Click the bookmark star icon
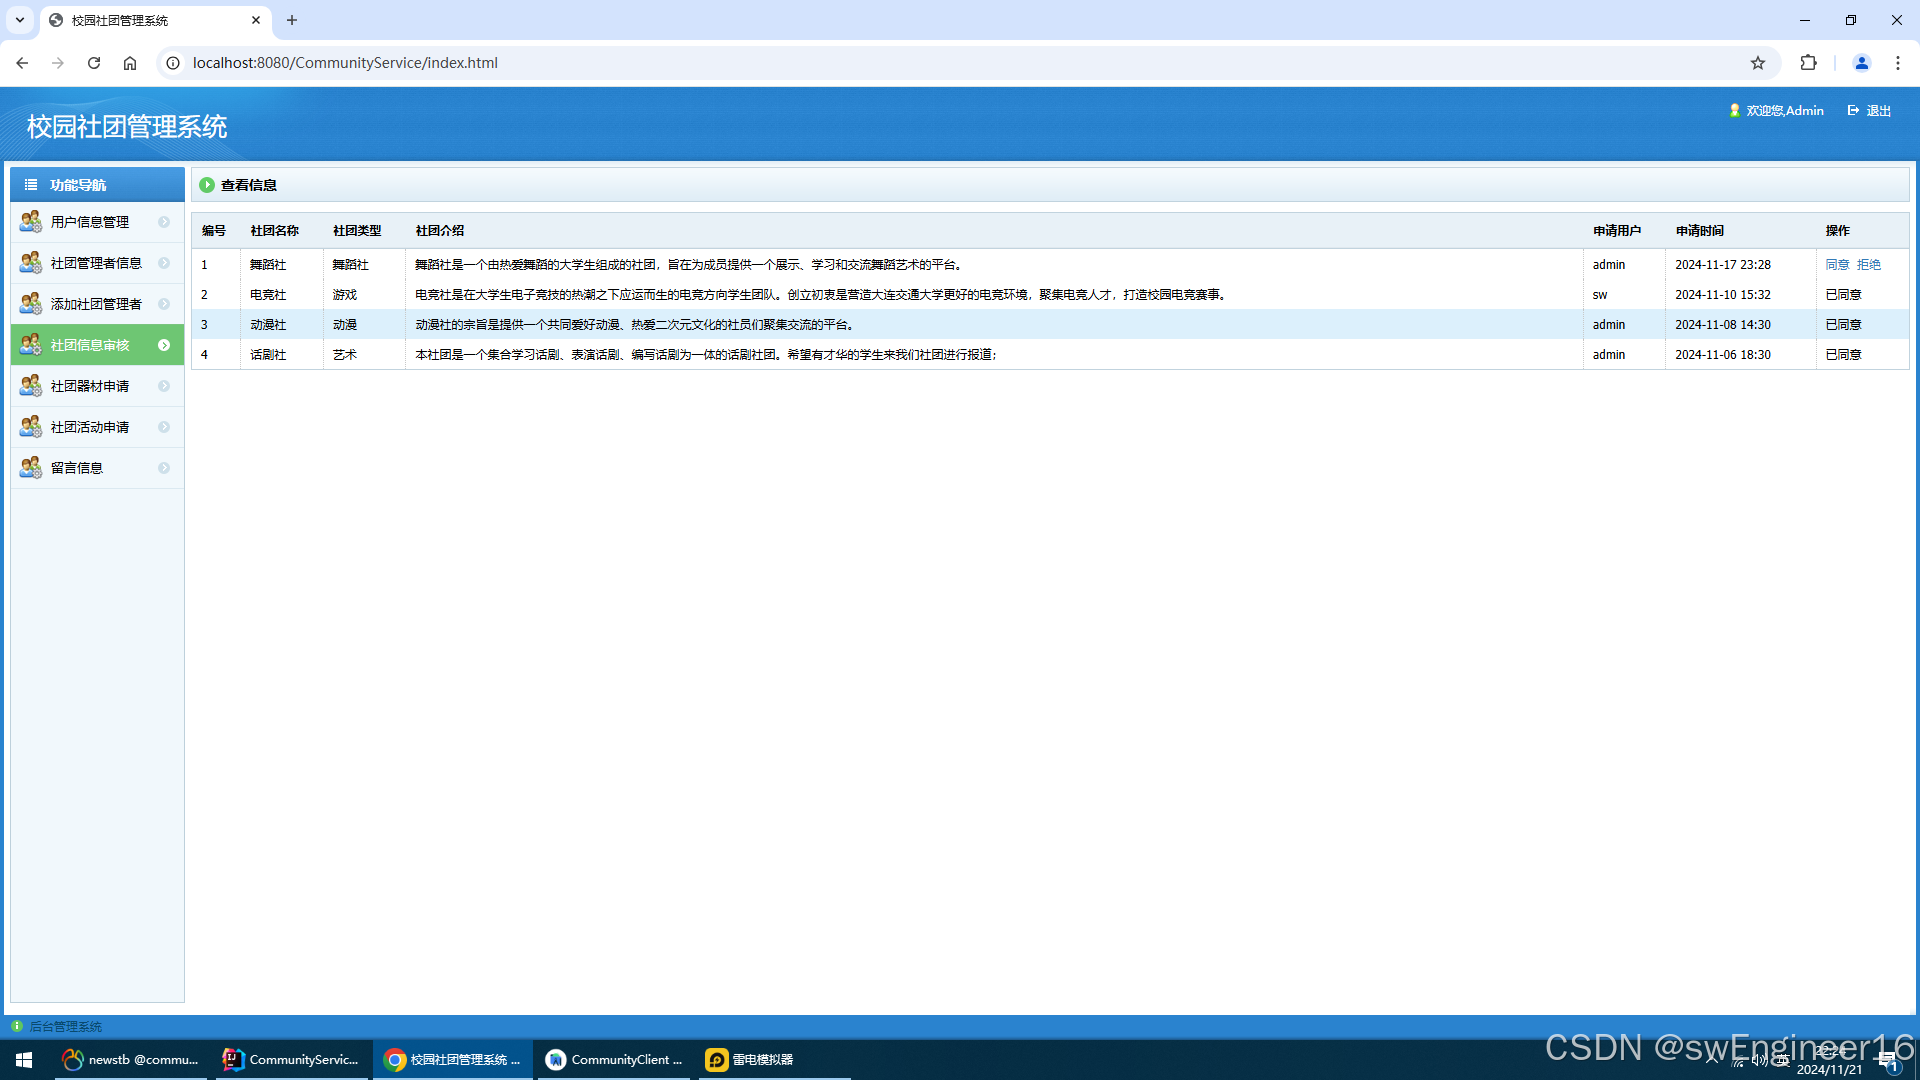This screenshot has width=1920, height=1080. coord(1758,63)
